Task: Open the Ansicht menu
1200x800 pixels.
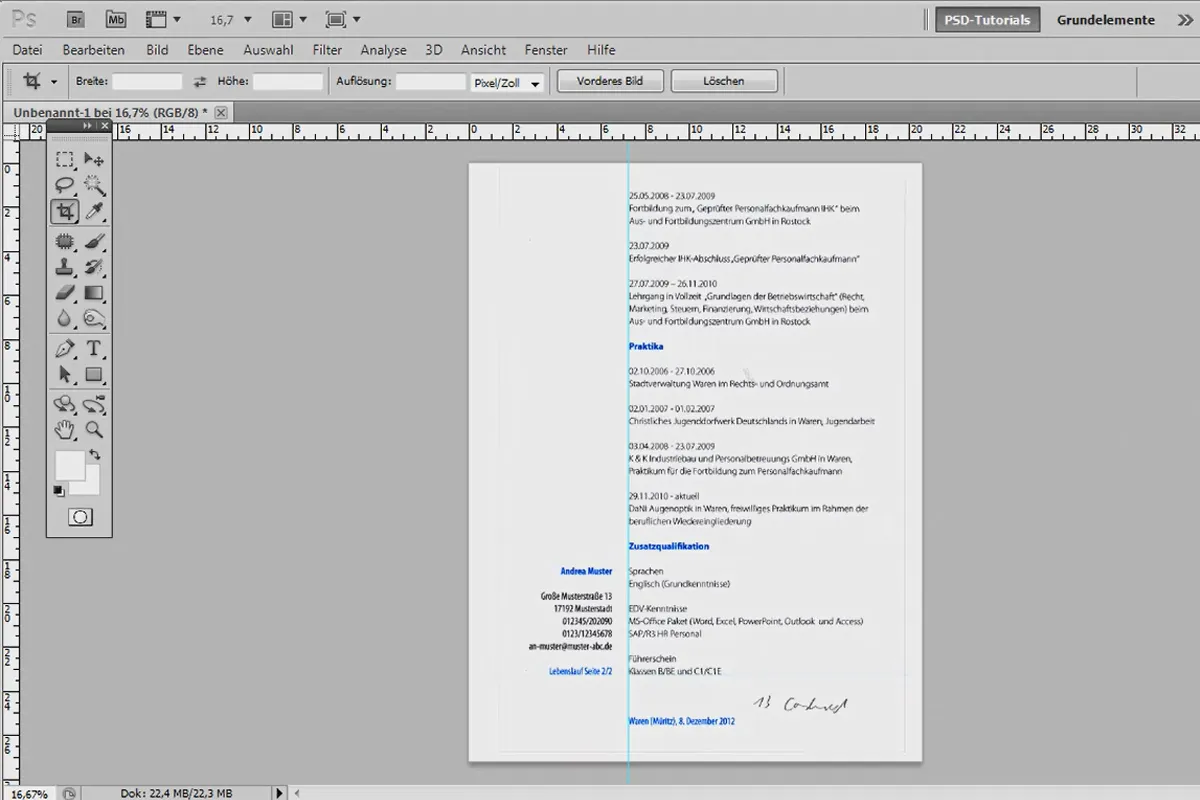Action: tap(483, 50)
